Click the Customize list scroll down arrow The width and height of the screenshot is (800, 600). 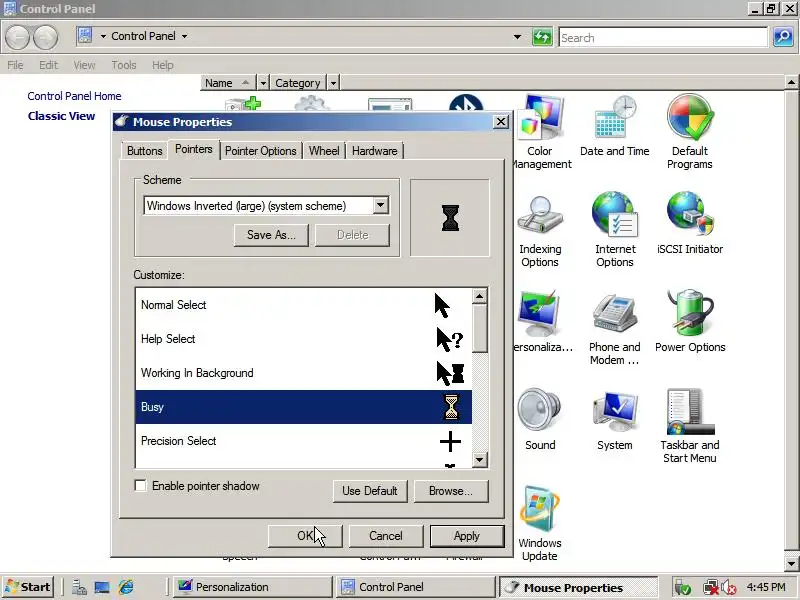pyautogui.click(x=479, y=460)
